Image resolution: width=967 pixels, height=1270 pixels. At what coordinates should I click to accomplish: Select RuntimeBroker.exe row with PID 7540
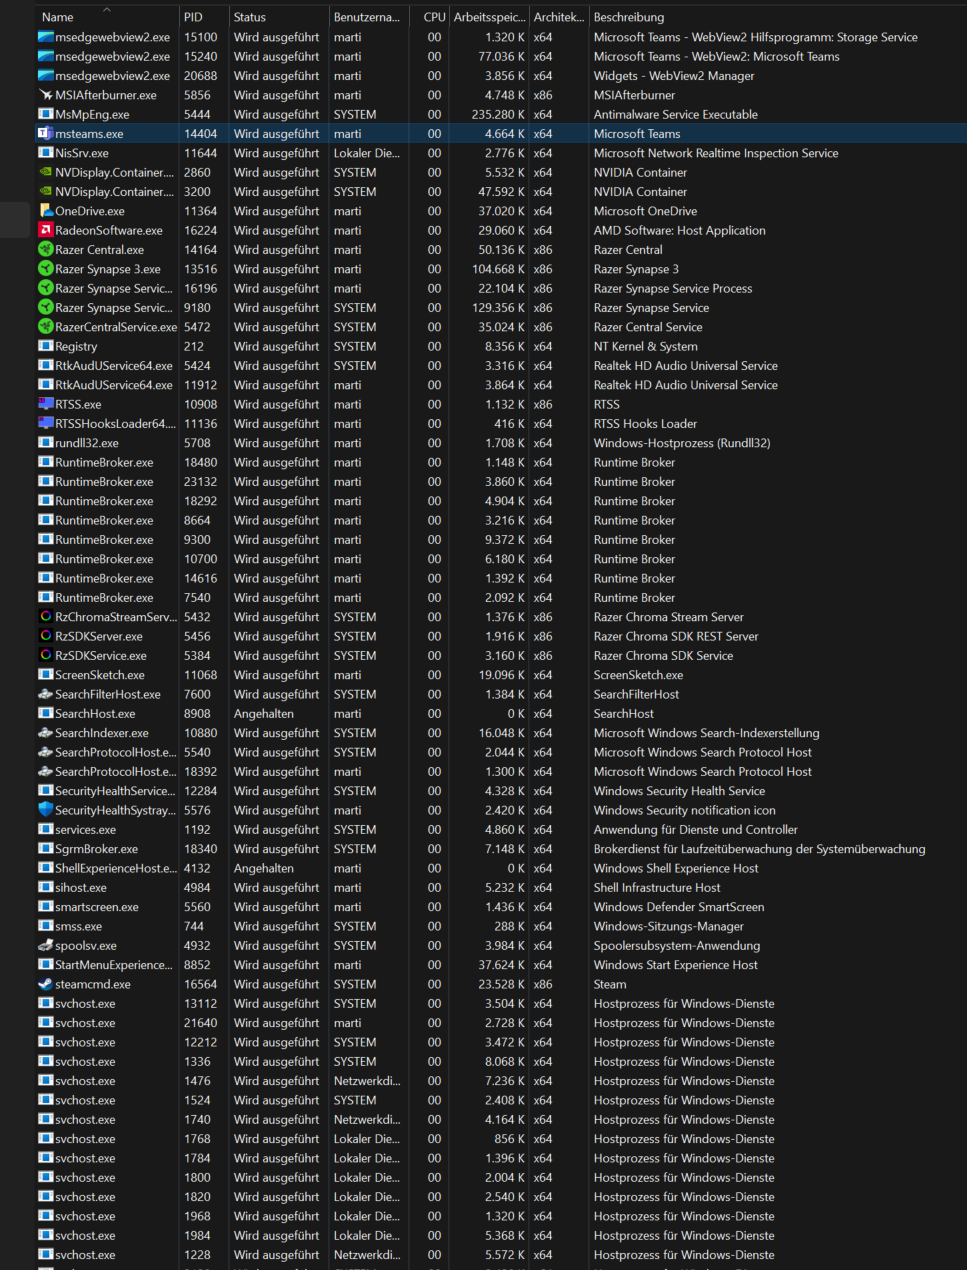coord(501,597)
